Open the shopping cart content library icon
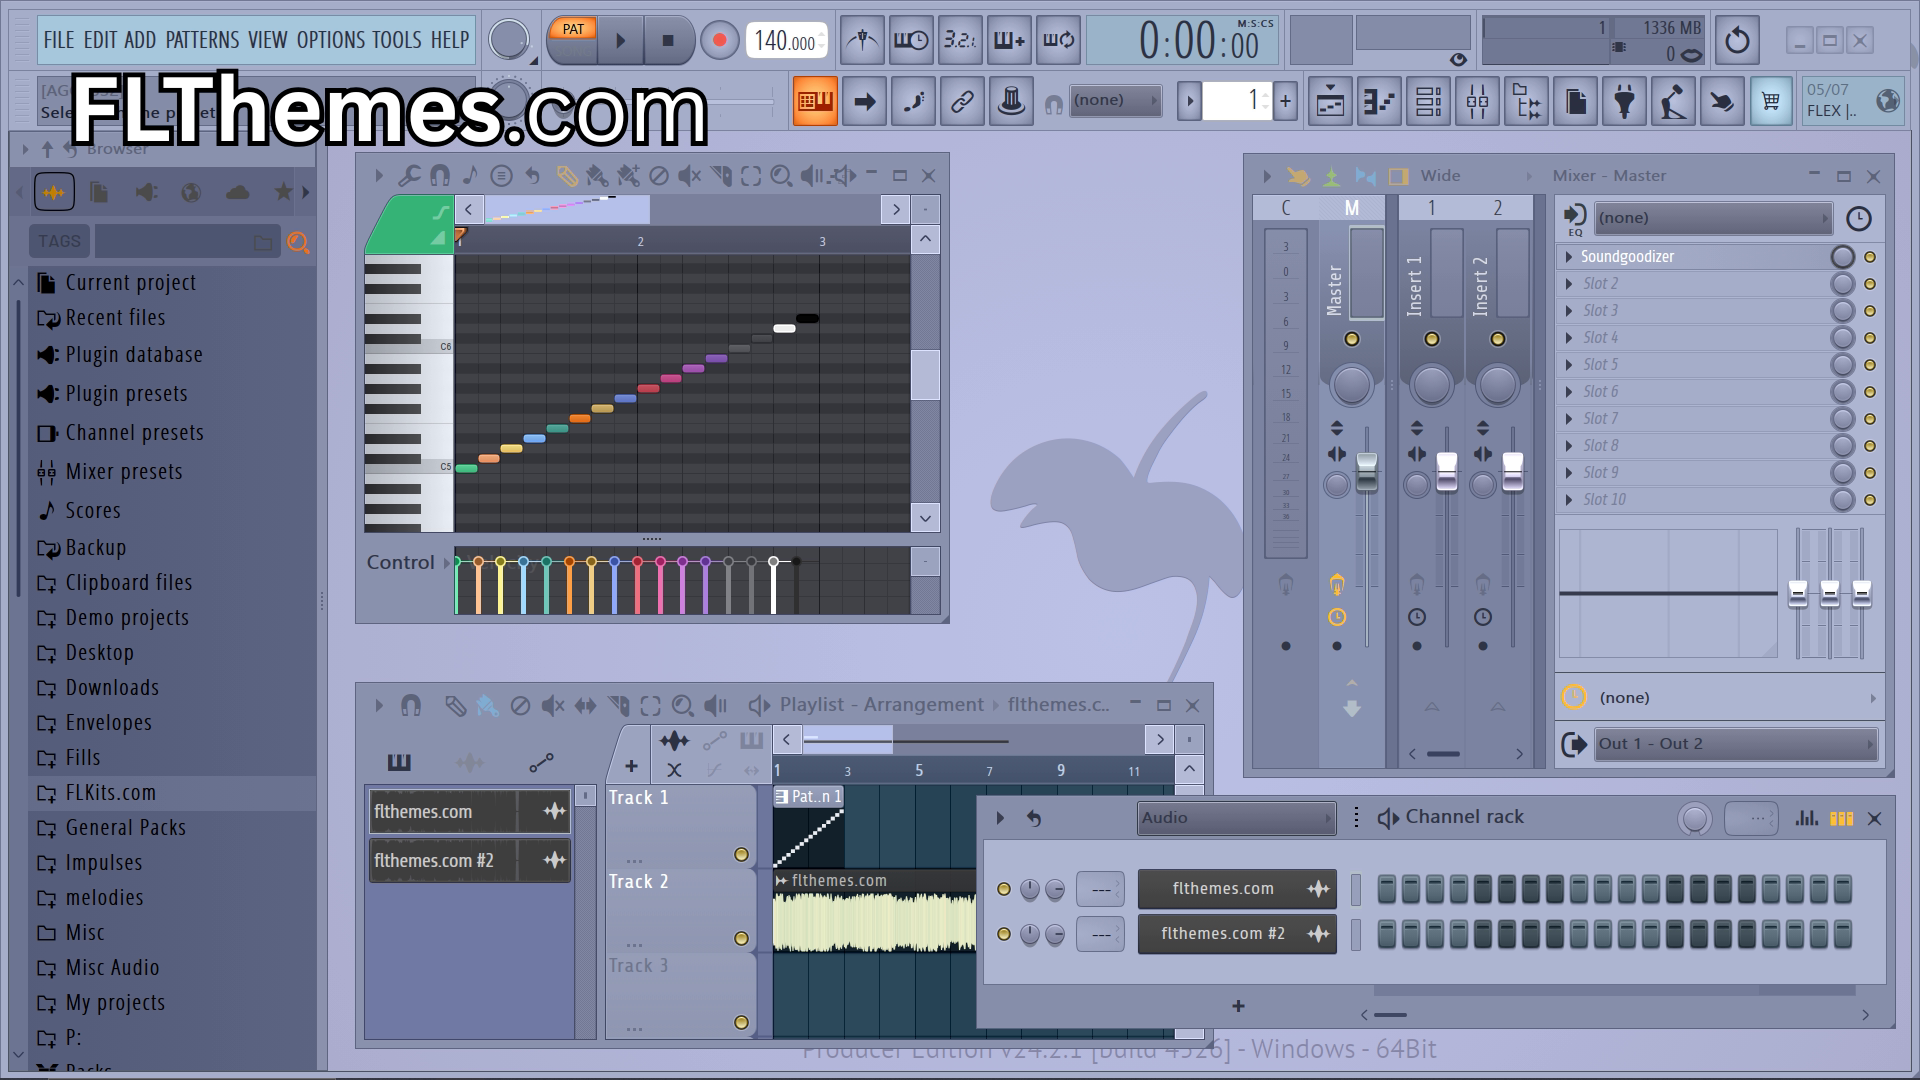Screen dimensions: 1920x1080 (1771, 101)
